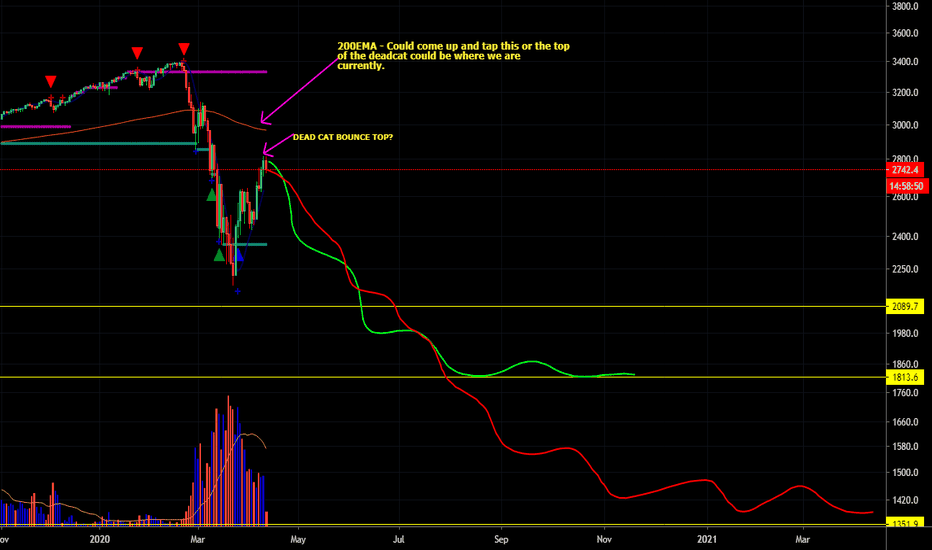Click the Jul label on time axis

coord(398,540)
